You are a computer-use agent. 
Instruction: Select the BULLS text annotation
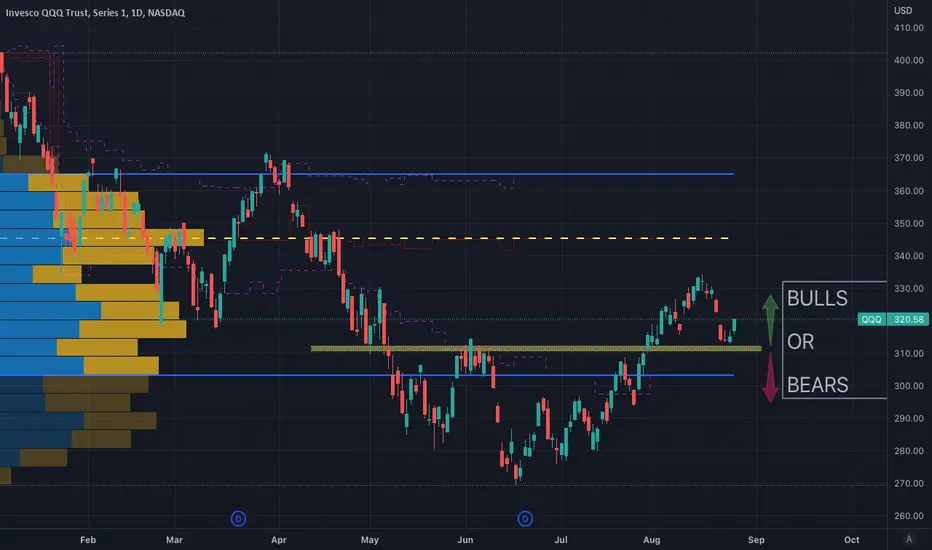click(817, 298)
